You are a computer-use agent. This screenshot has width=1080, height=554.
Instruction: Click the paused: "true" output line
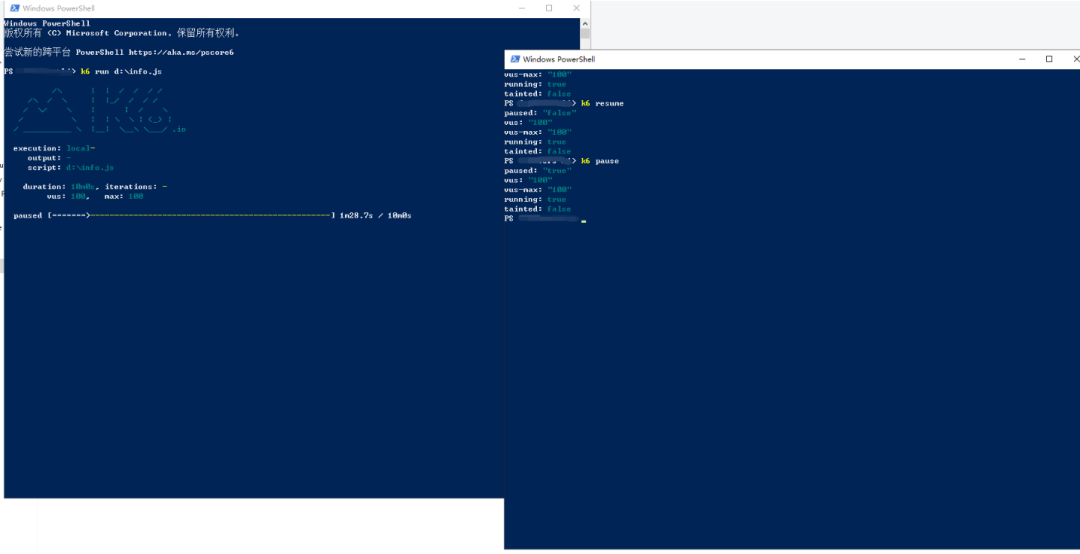click(x=538, y=170)
